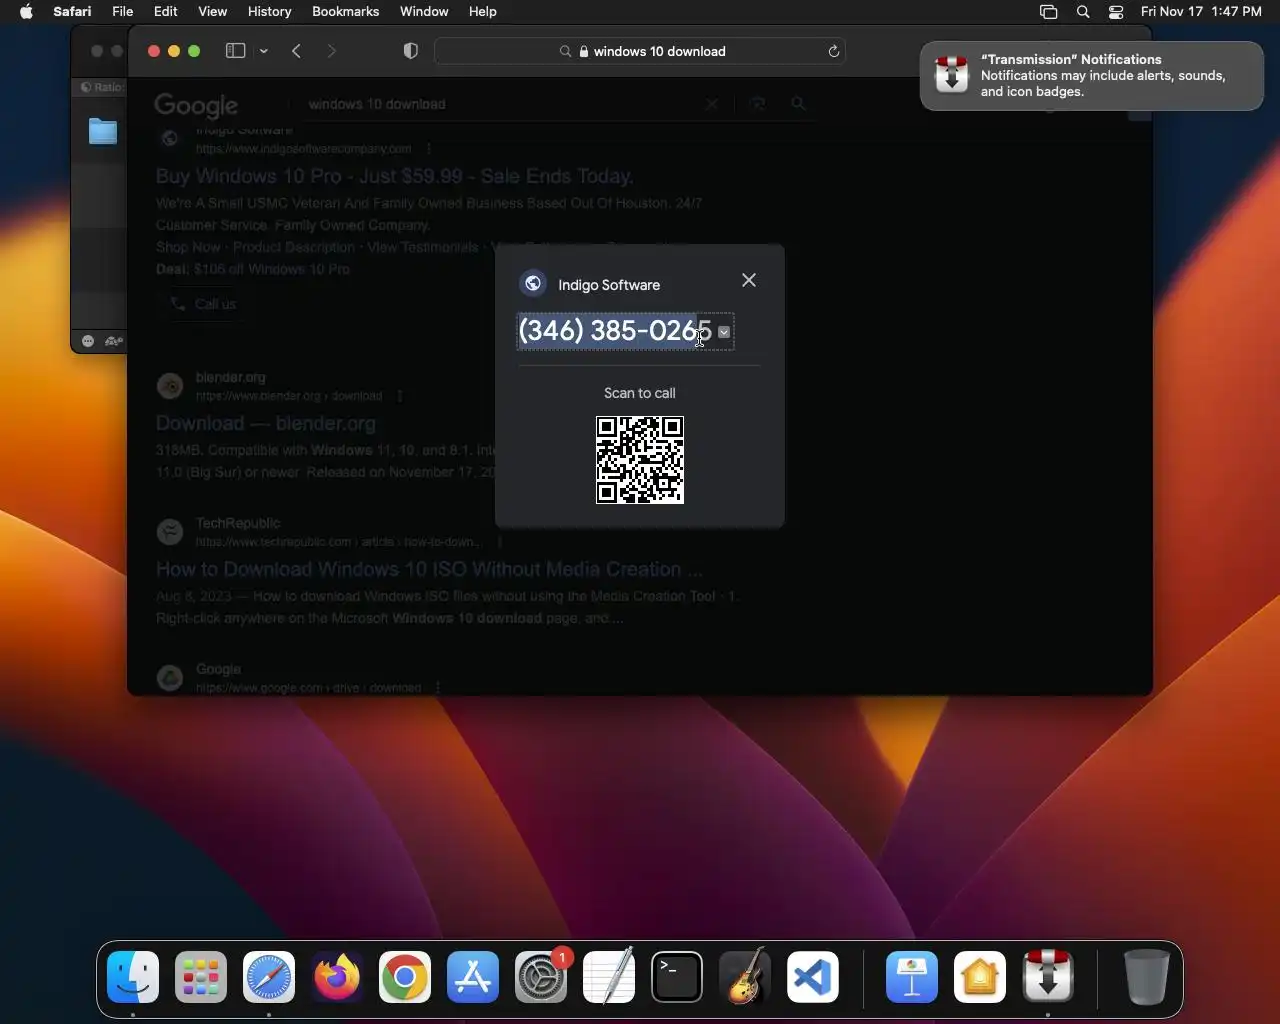Click the phone number (346) 385-0265
Image resolution: width=1280 pixels, height=1024 pixels.
(615, 331)
